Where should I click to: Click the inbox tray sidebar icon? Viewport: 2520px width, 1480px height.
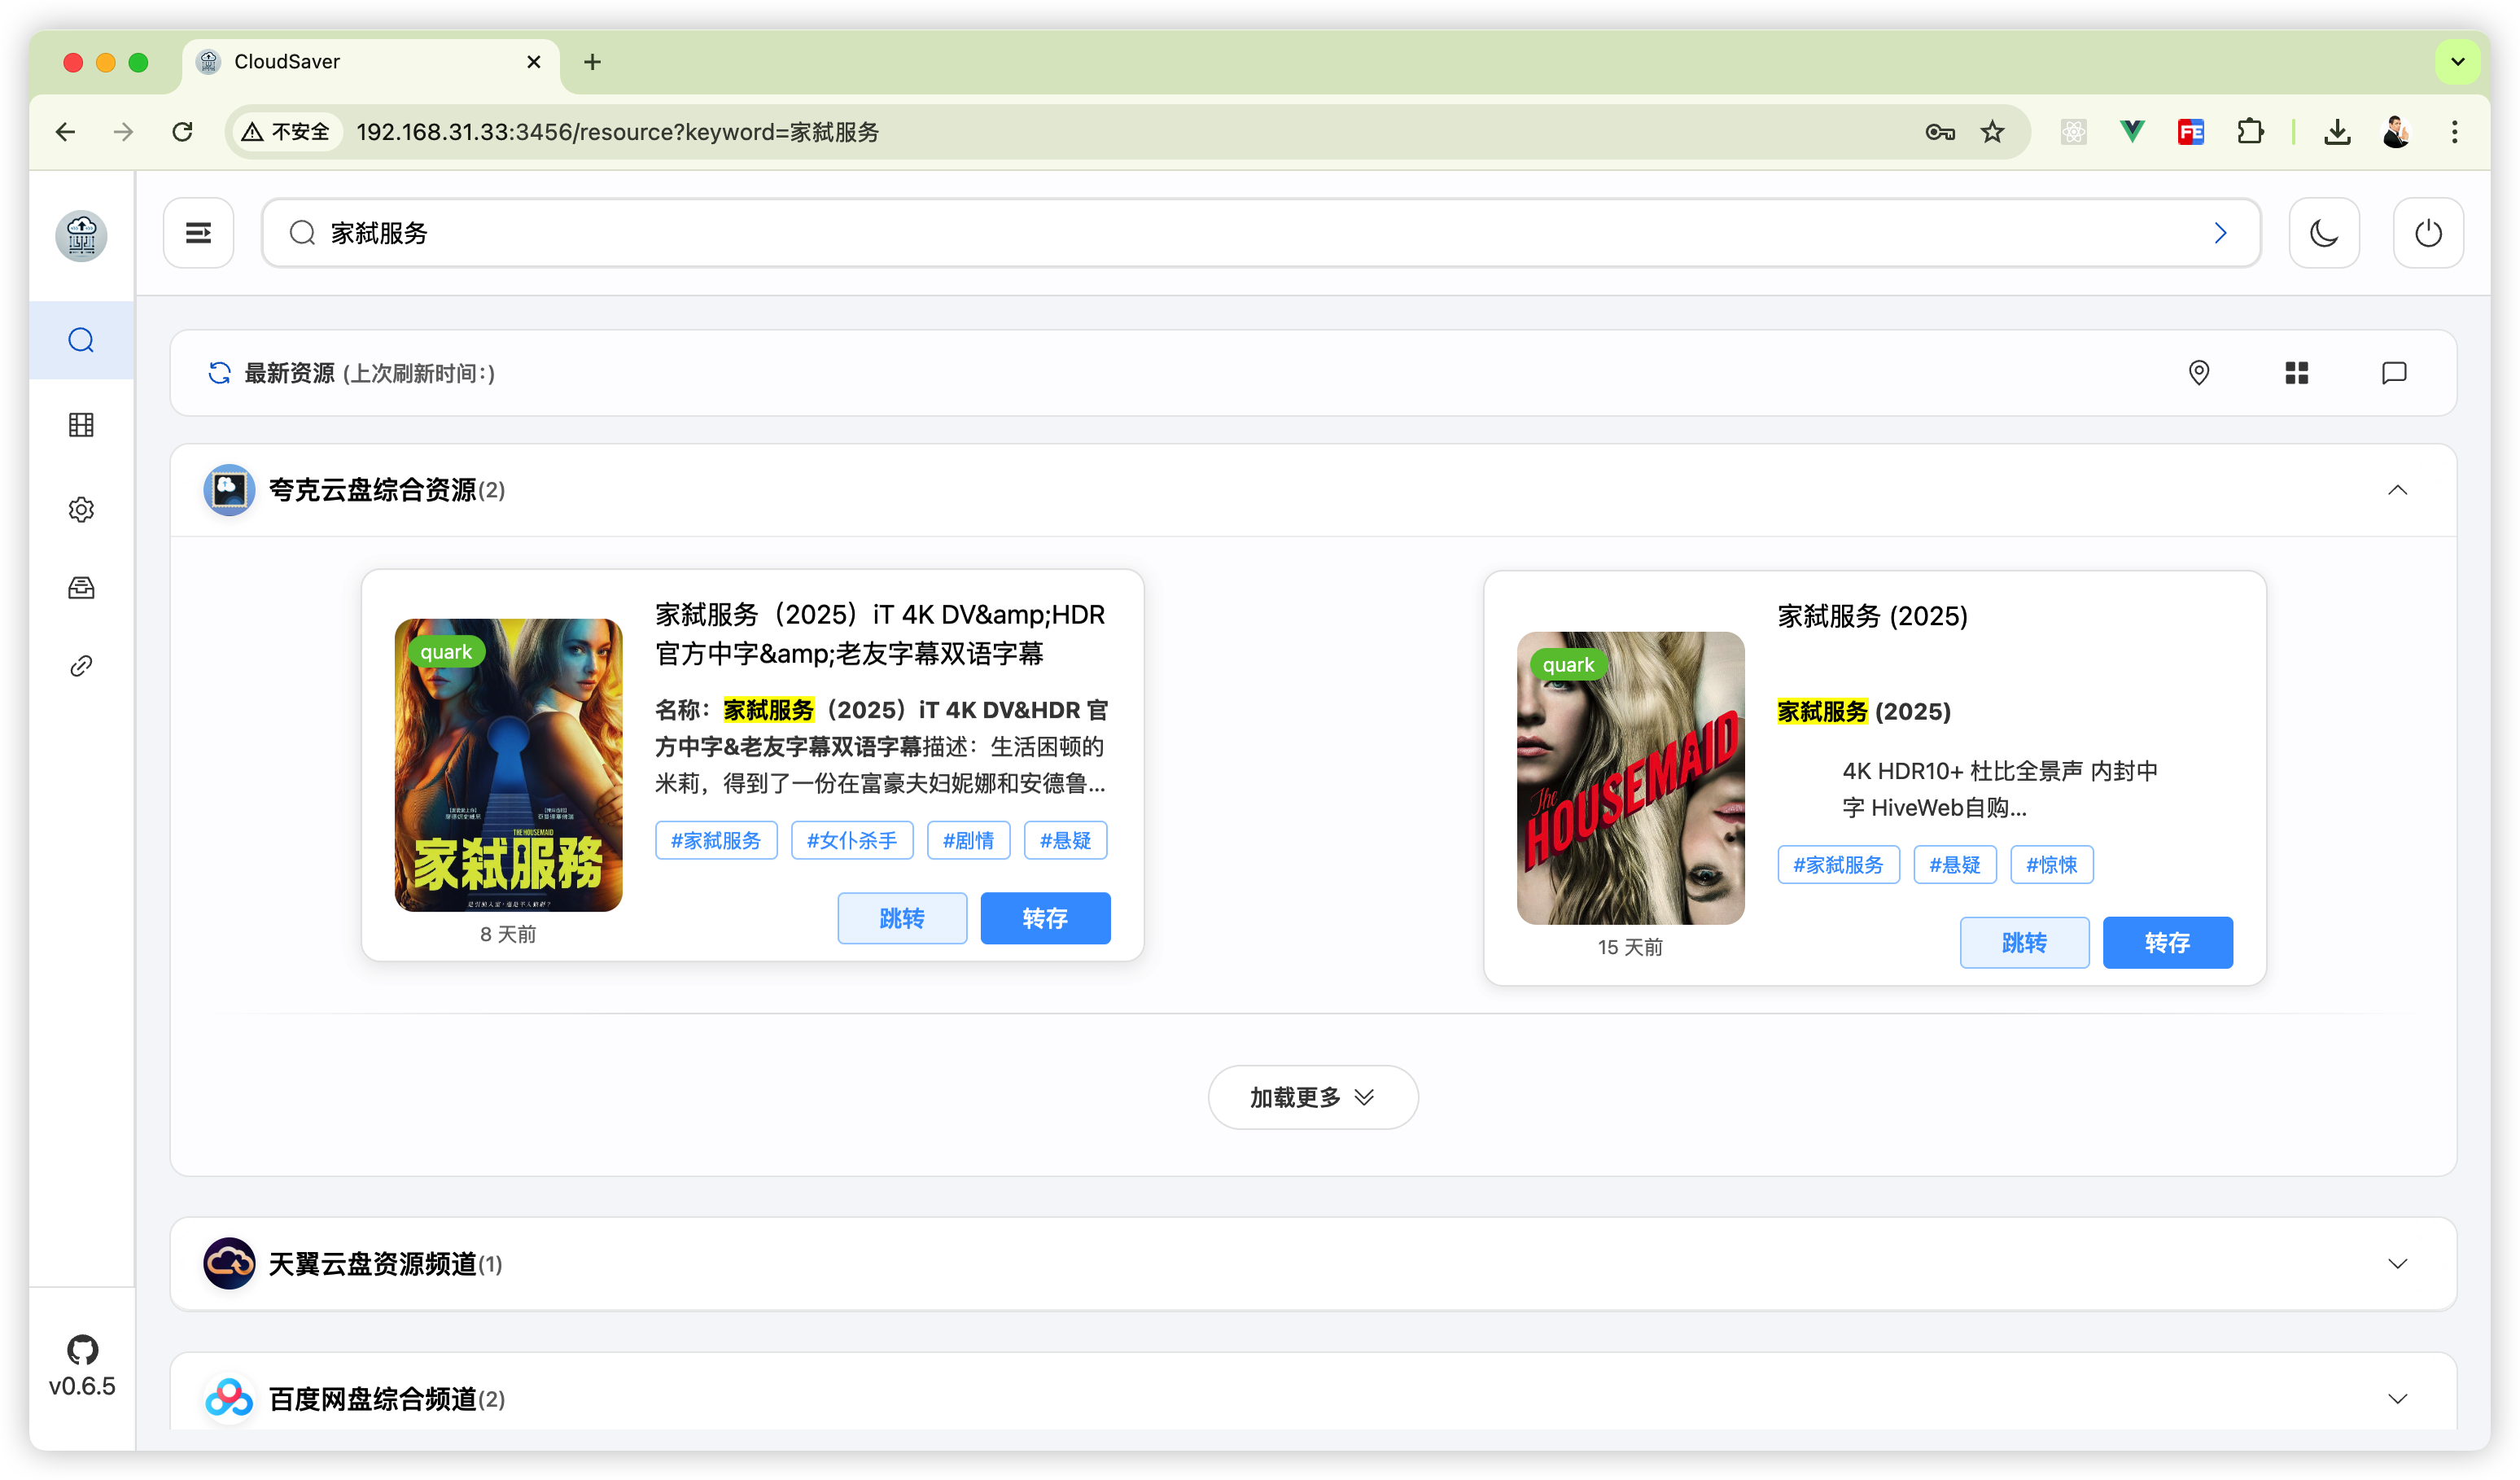click(x=81, y=588)
